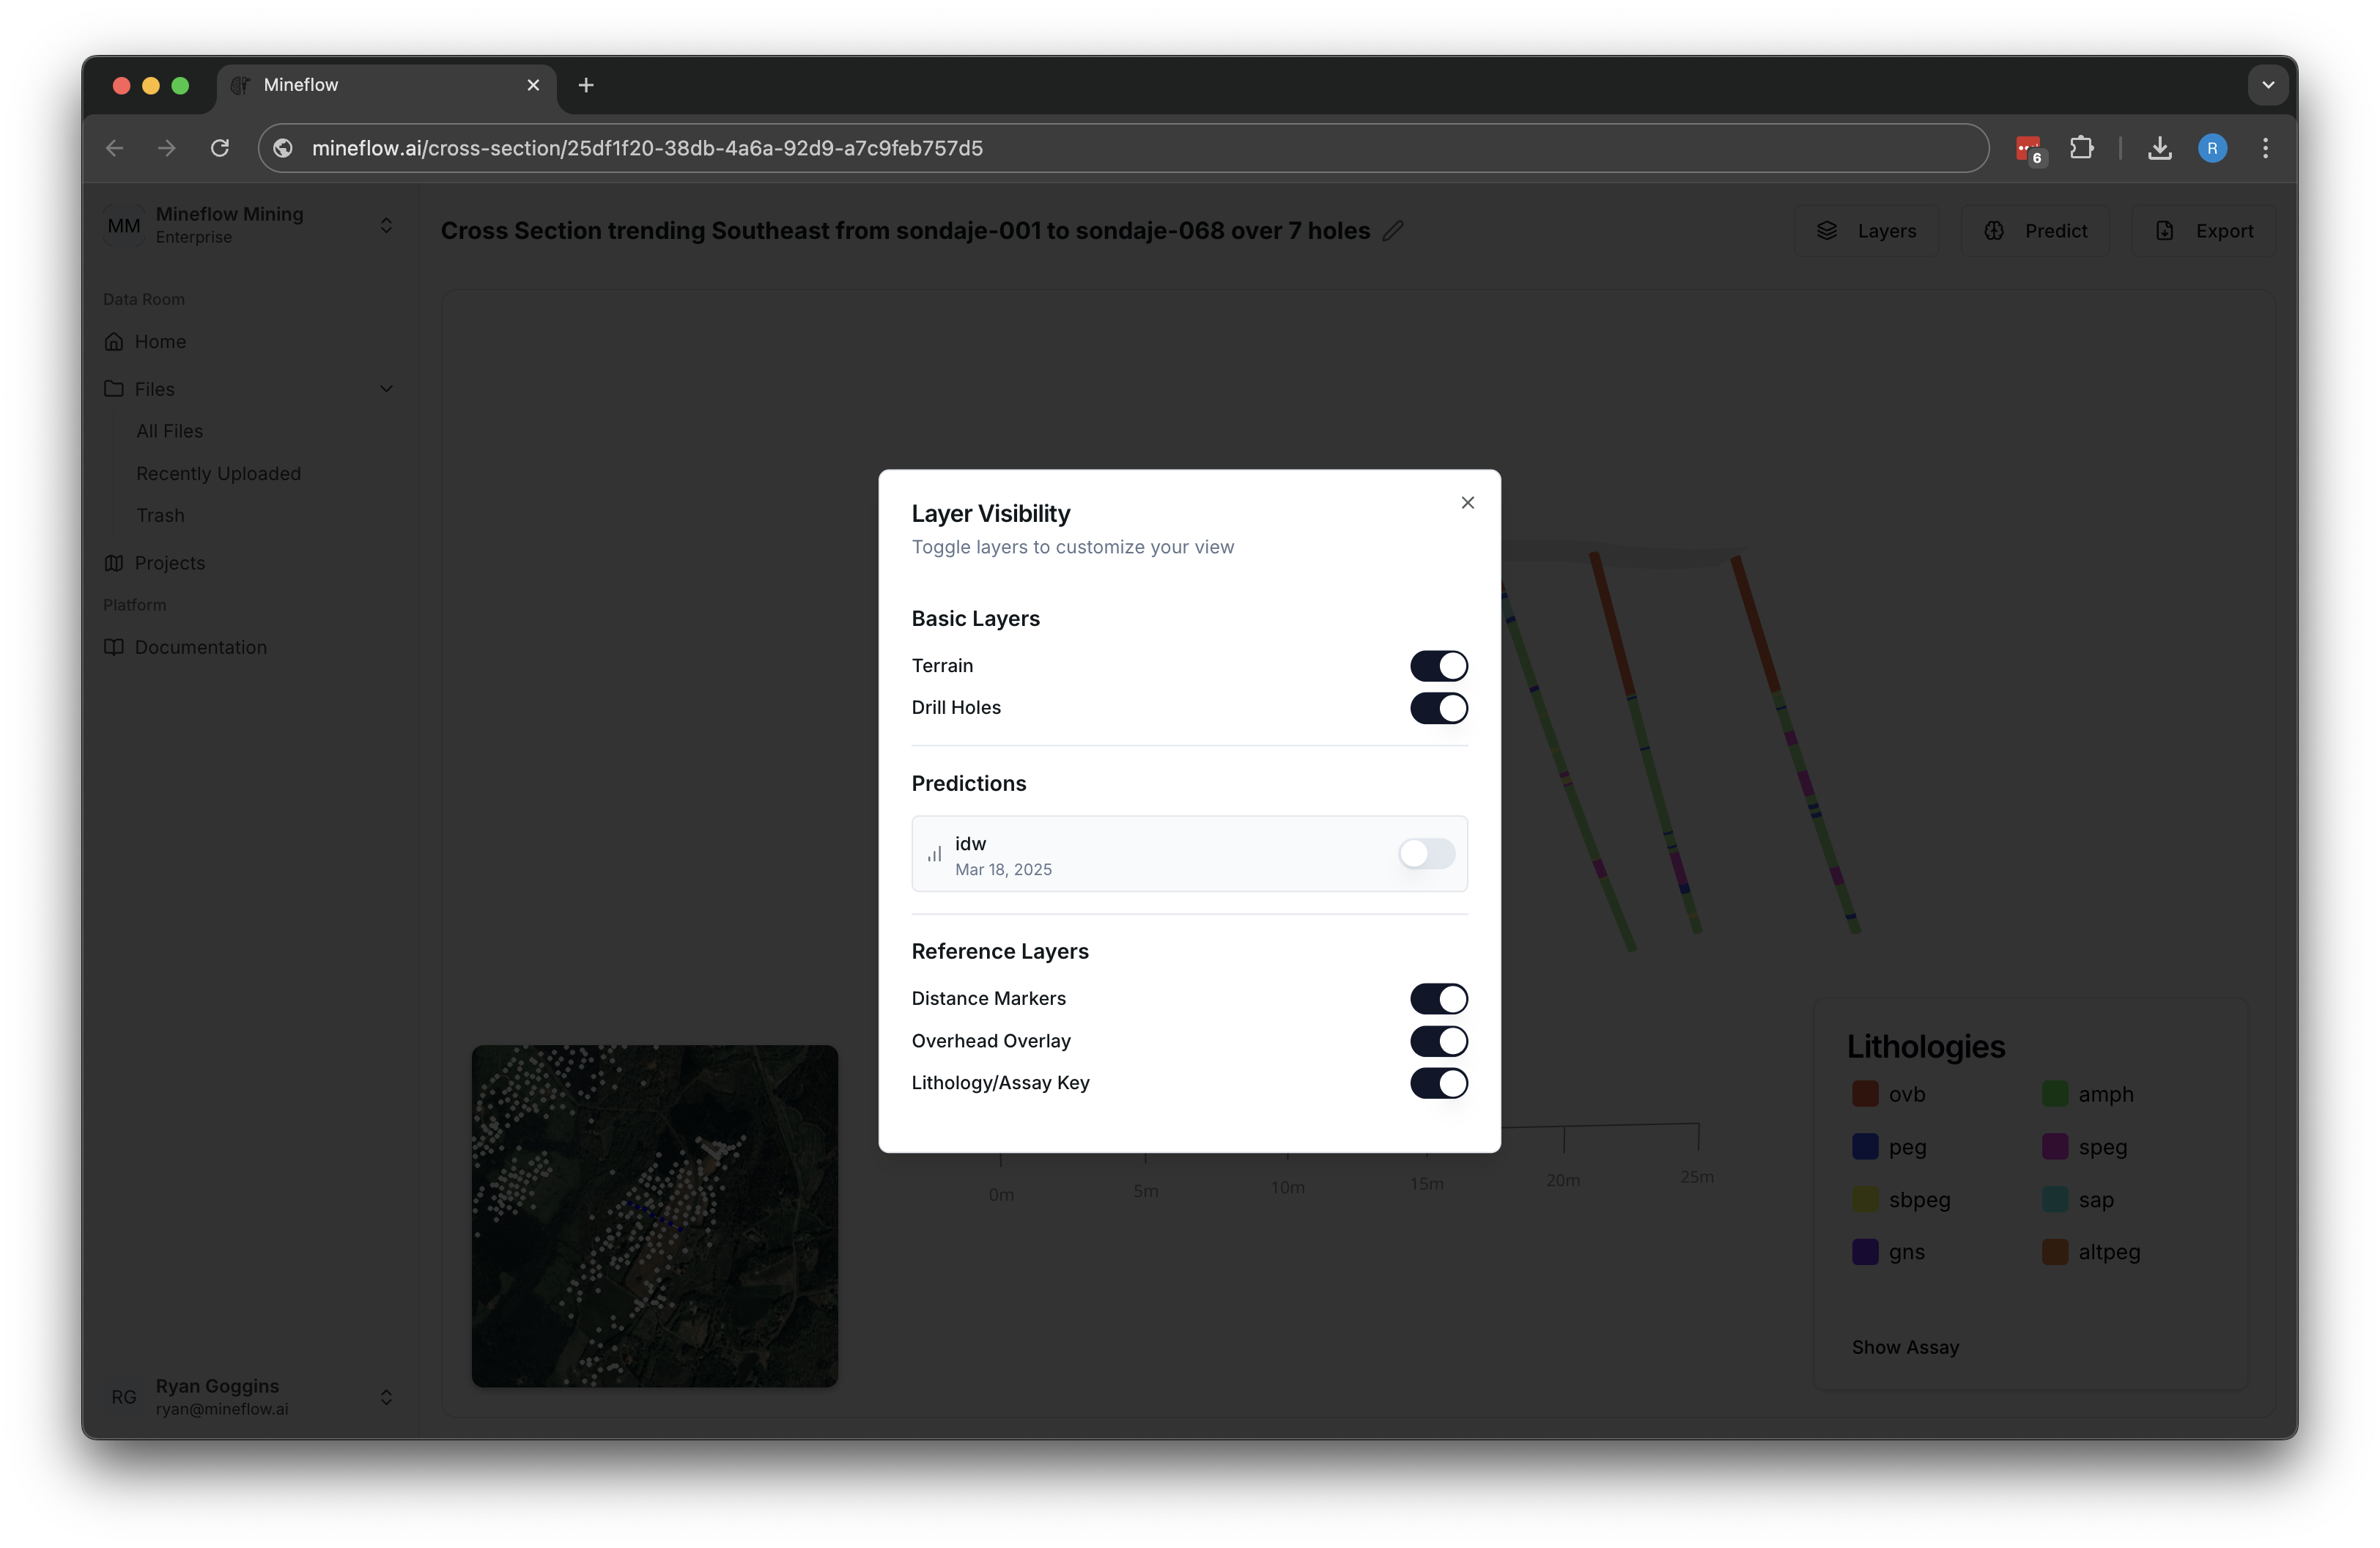Turn off the Drill Holes toggle

[x=1438, y=708]
